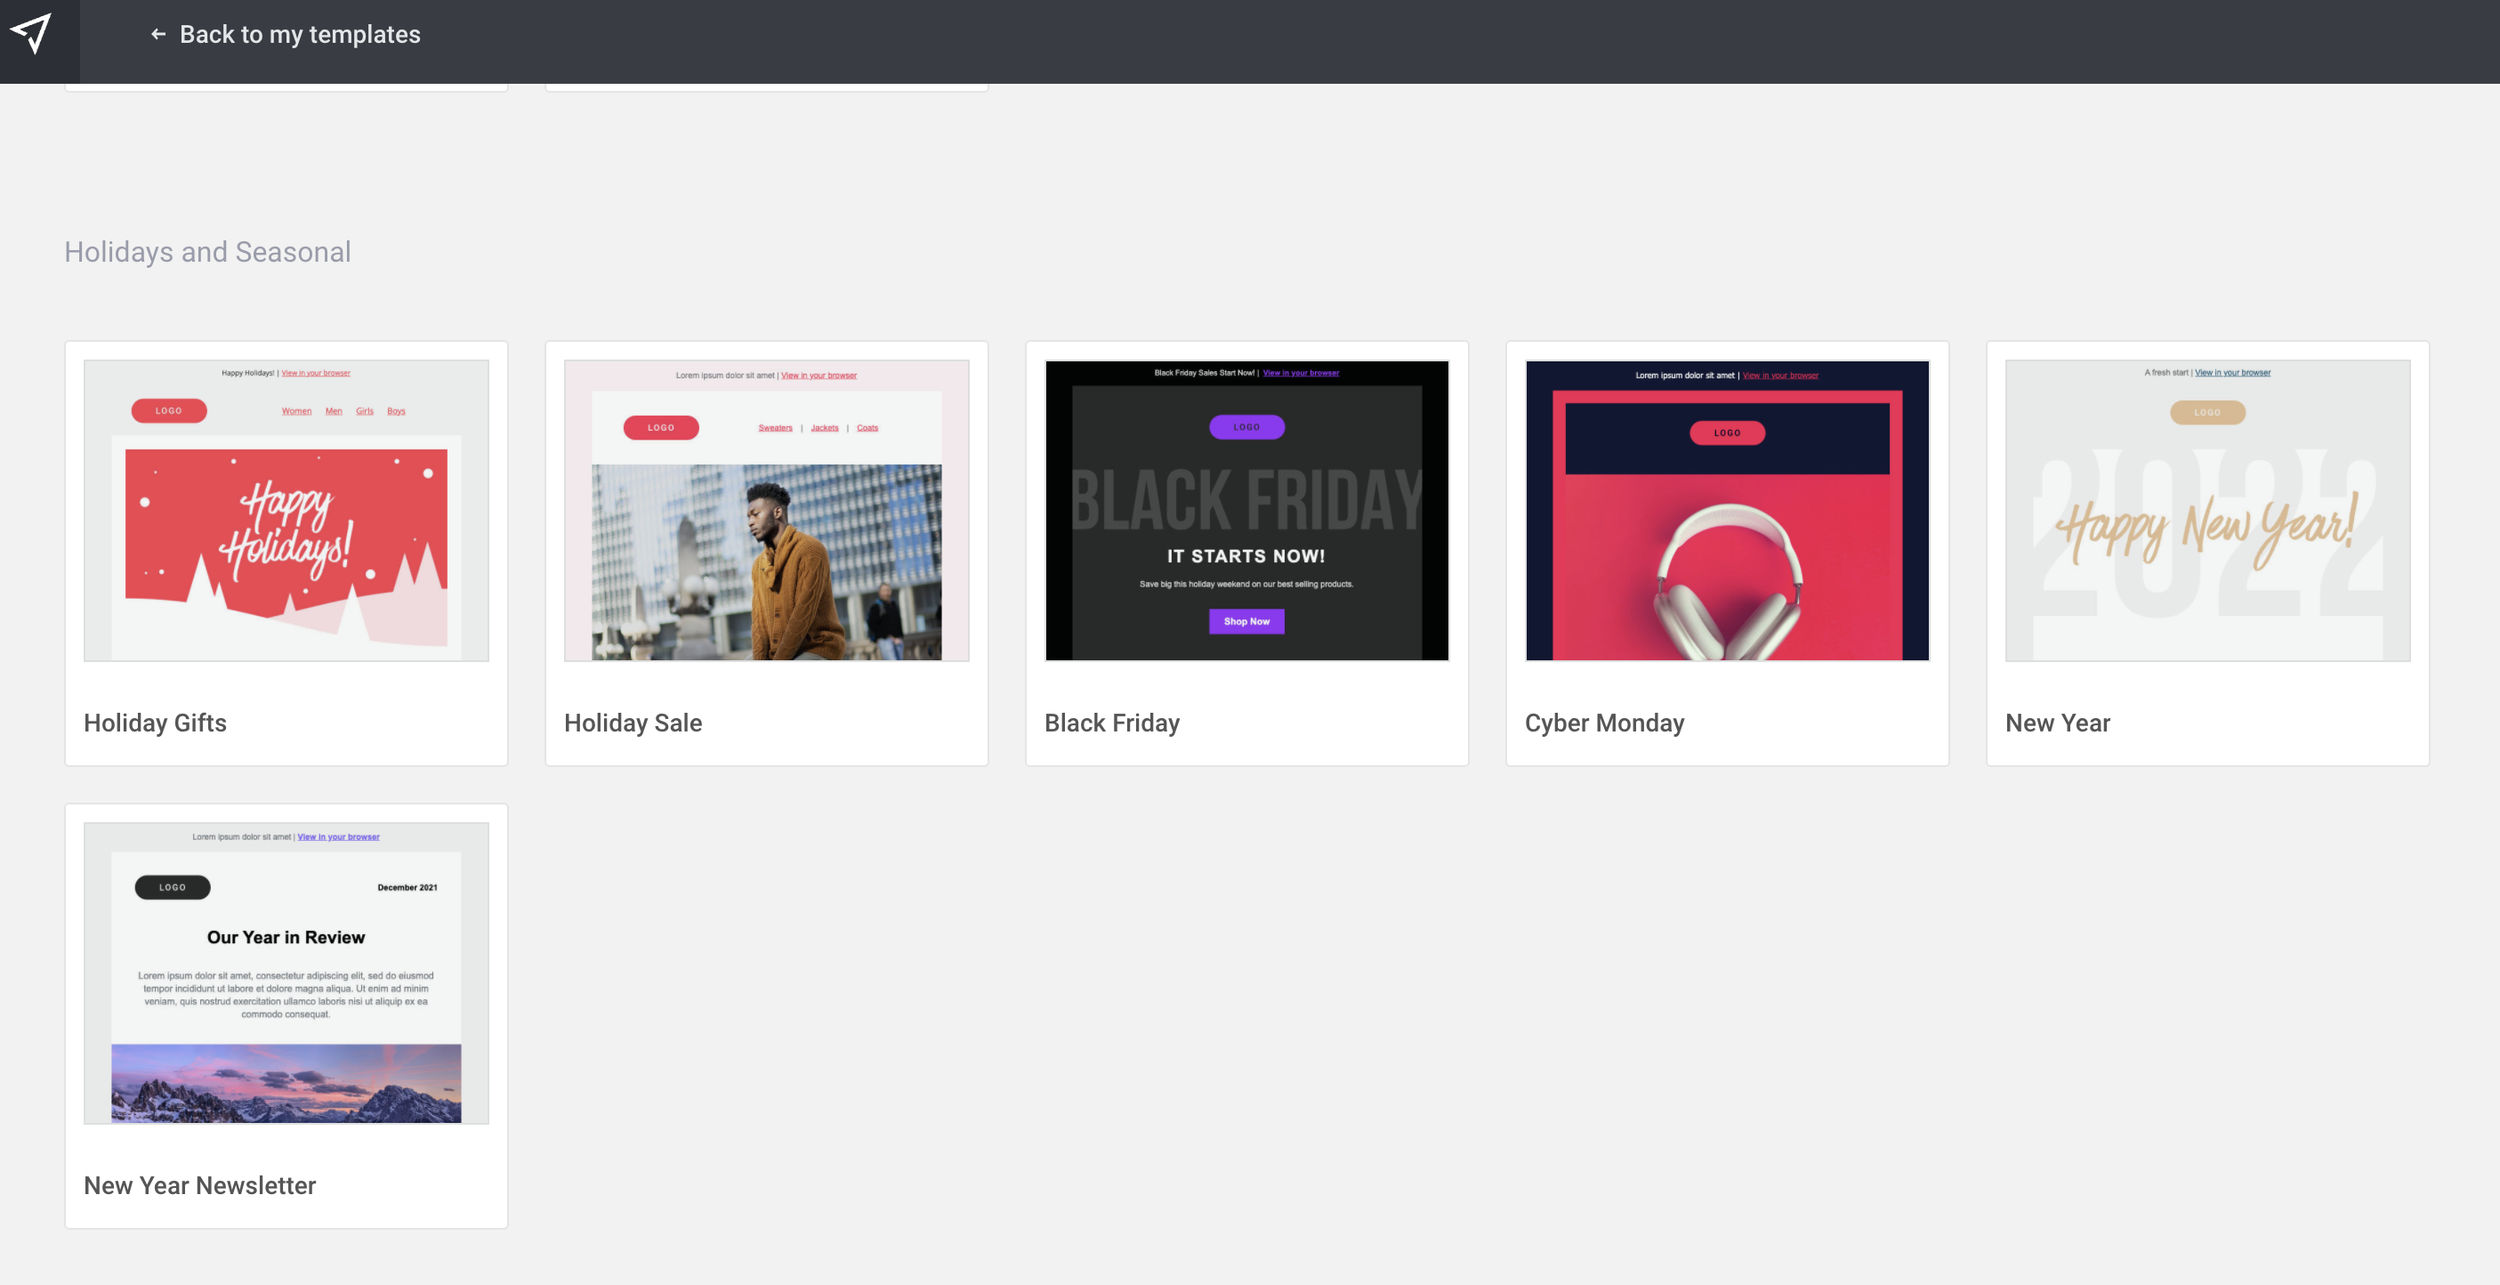Click the New Year Newsletter title text

point(200,1186)
